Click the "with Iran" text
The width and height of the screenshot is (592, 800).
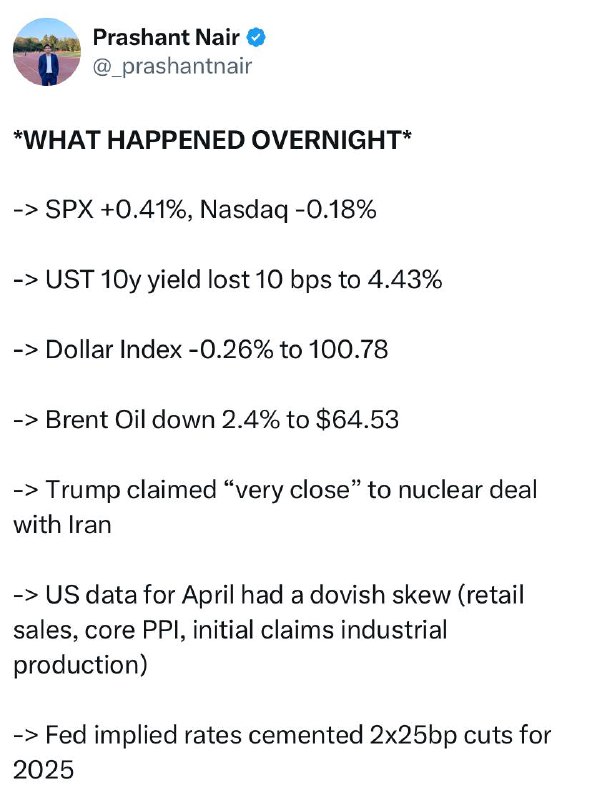(62, 525)
